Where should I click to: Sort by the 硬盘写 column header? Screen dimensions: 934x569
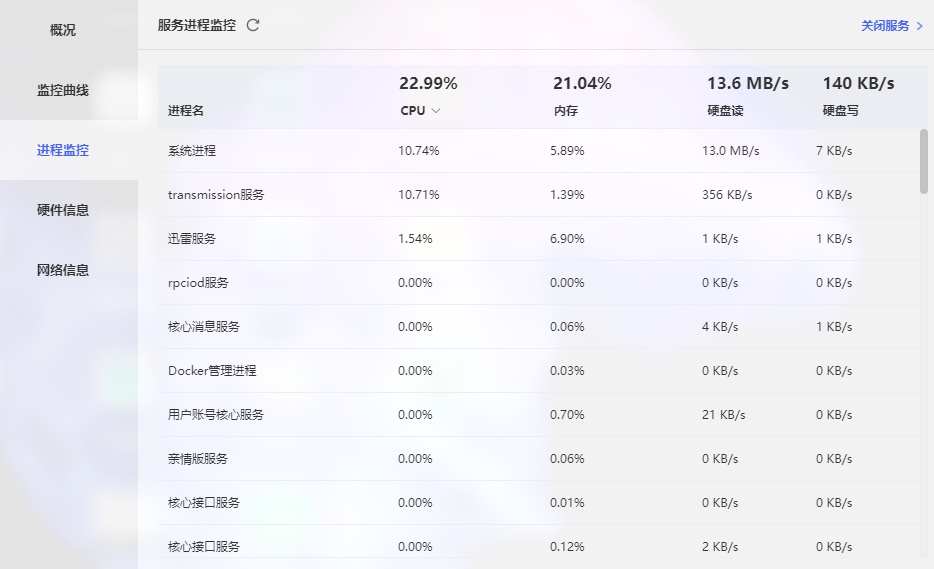click(x=840, y=111)
